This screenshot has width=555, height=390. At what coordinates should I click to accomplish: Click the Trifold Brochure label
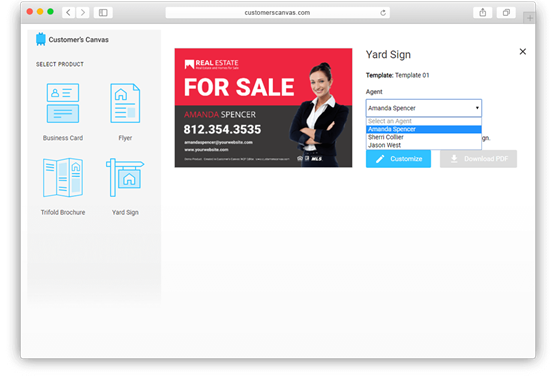63,212
